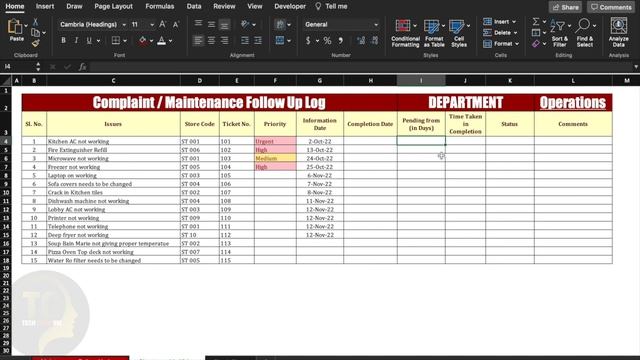
Task: Toggle Italic formatting
Action: pos(76,40)
